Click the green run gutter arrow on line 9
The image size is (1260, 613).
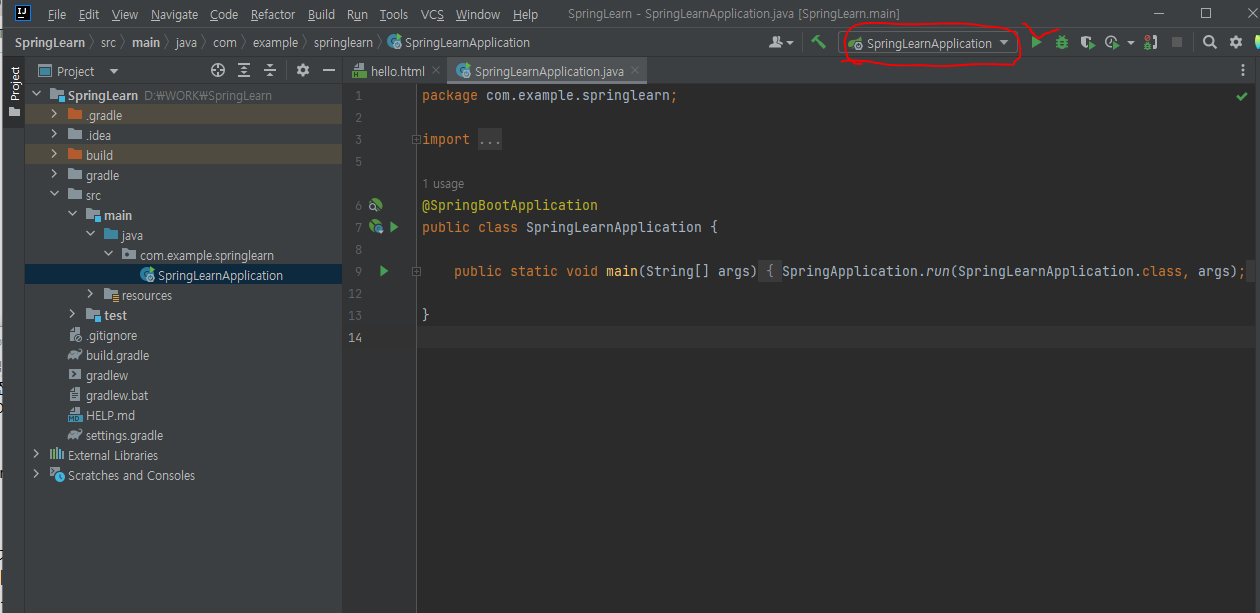pyautogui.click(x=384, y=271)
